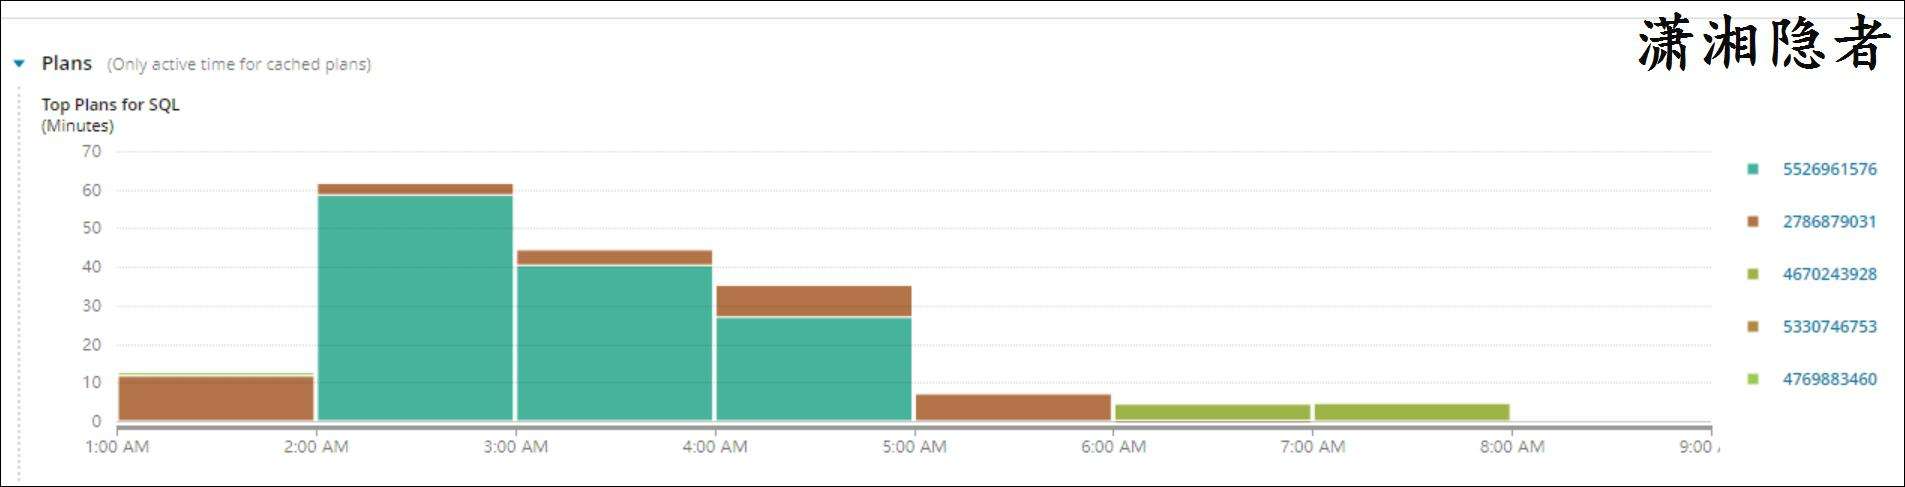The height and width of the screenshot is (487, 1905).
Task: Select the brown bar between 5:00 and 6:00 AM
Action: pos(1013,407)
